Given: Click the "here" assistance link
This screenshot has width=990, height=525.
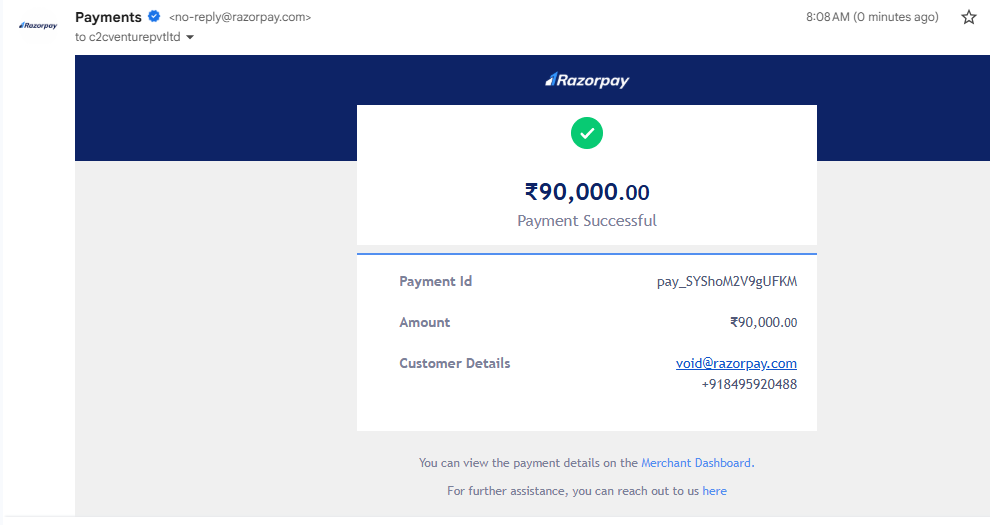Looking at the screenshot, I should pos(714,491).
